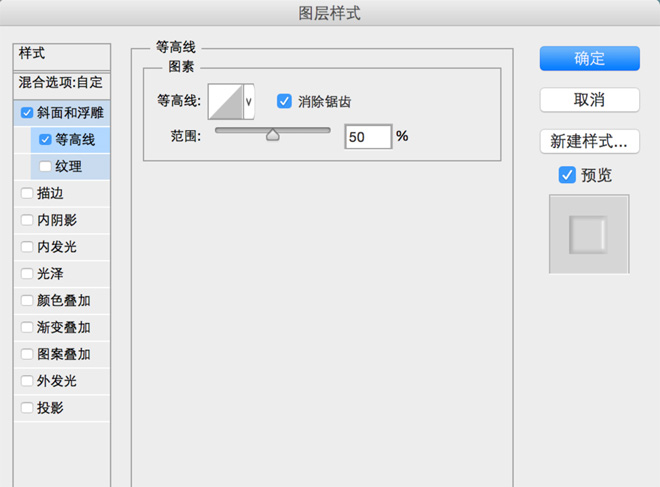Click the style preview thumbnail

pos(589,234)
